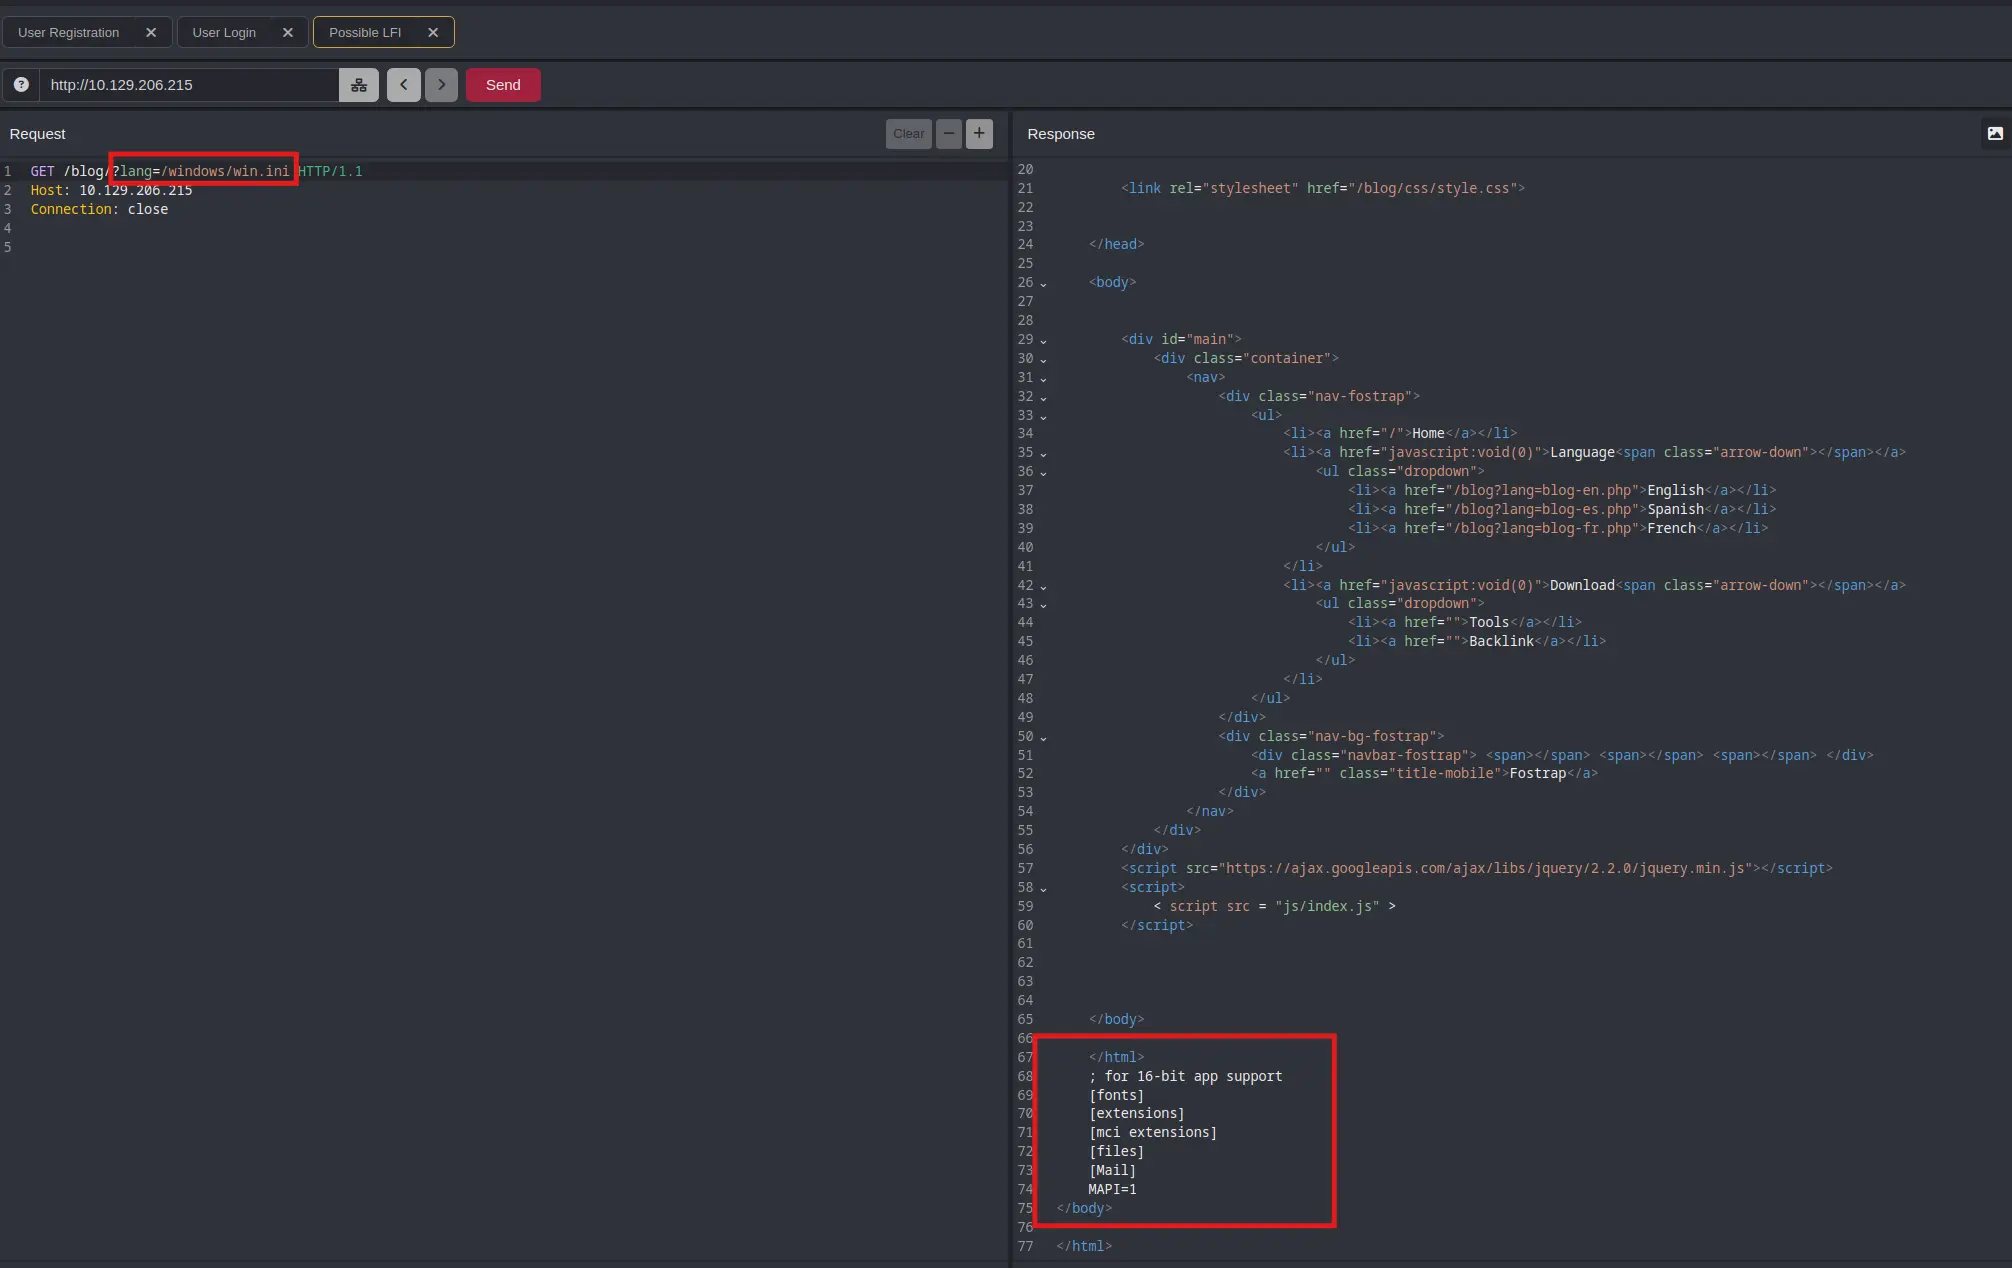2012x1268 pixels.
Task: Switch to the User Registration tab
Action: click(x=68, y=32)
